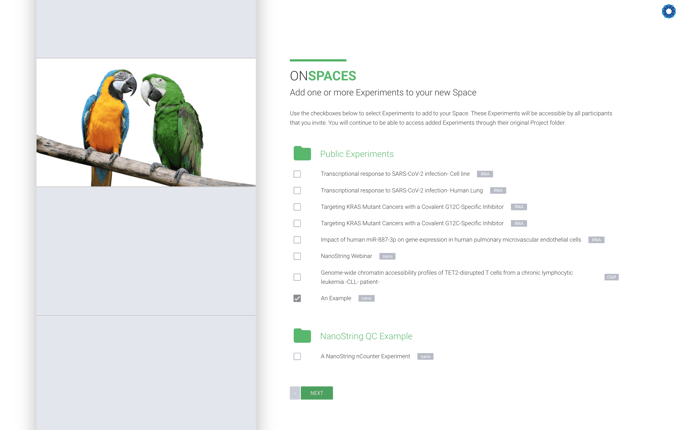Click the NanoString QC Example folder icon

click(302, 336)
